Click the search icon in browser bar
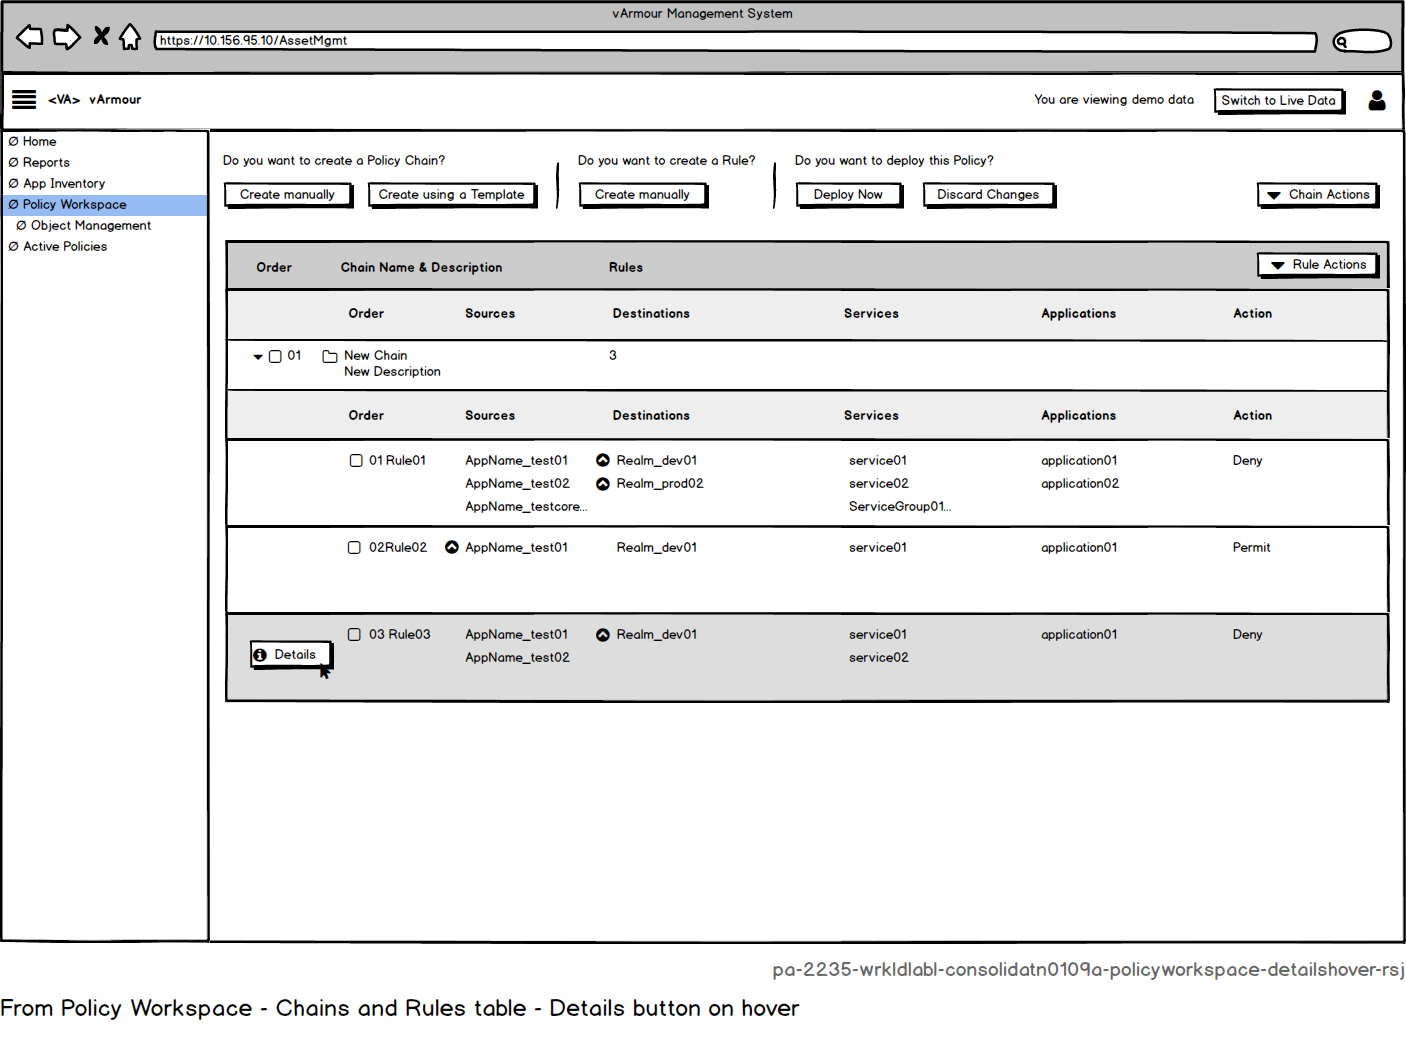This screenshot has width=1406, height=1053. (1342, 41)
